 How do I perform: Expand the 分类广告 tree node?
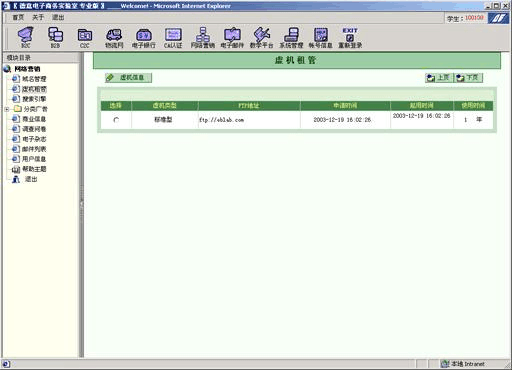tap(7, 109)
